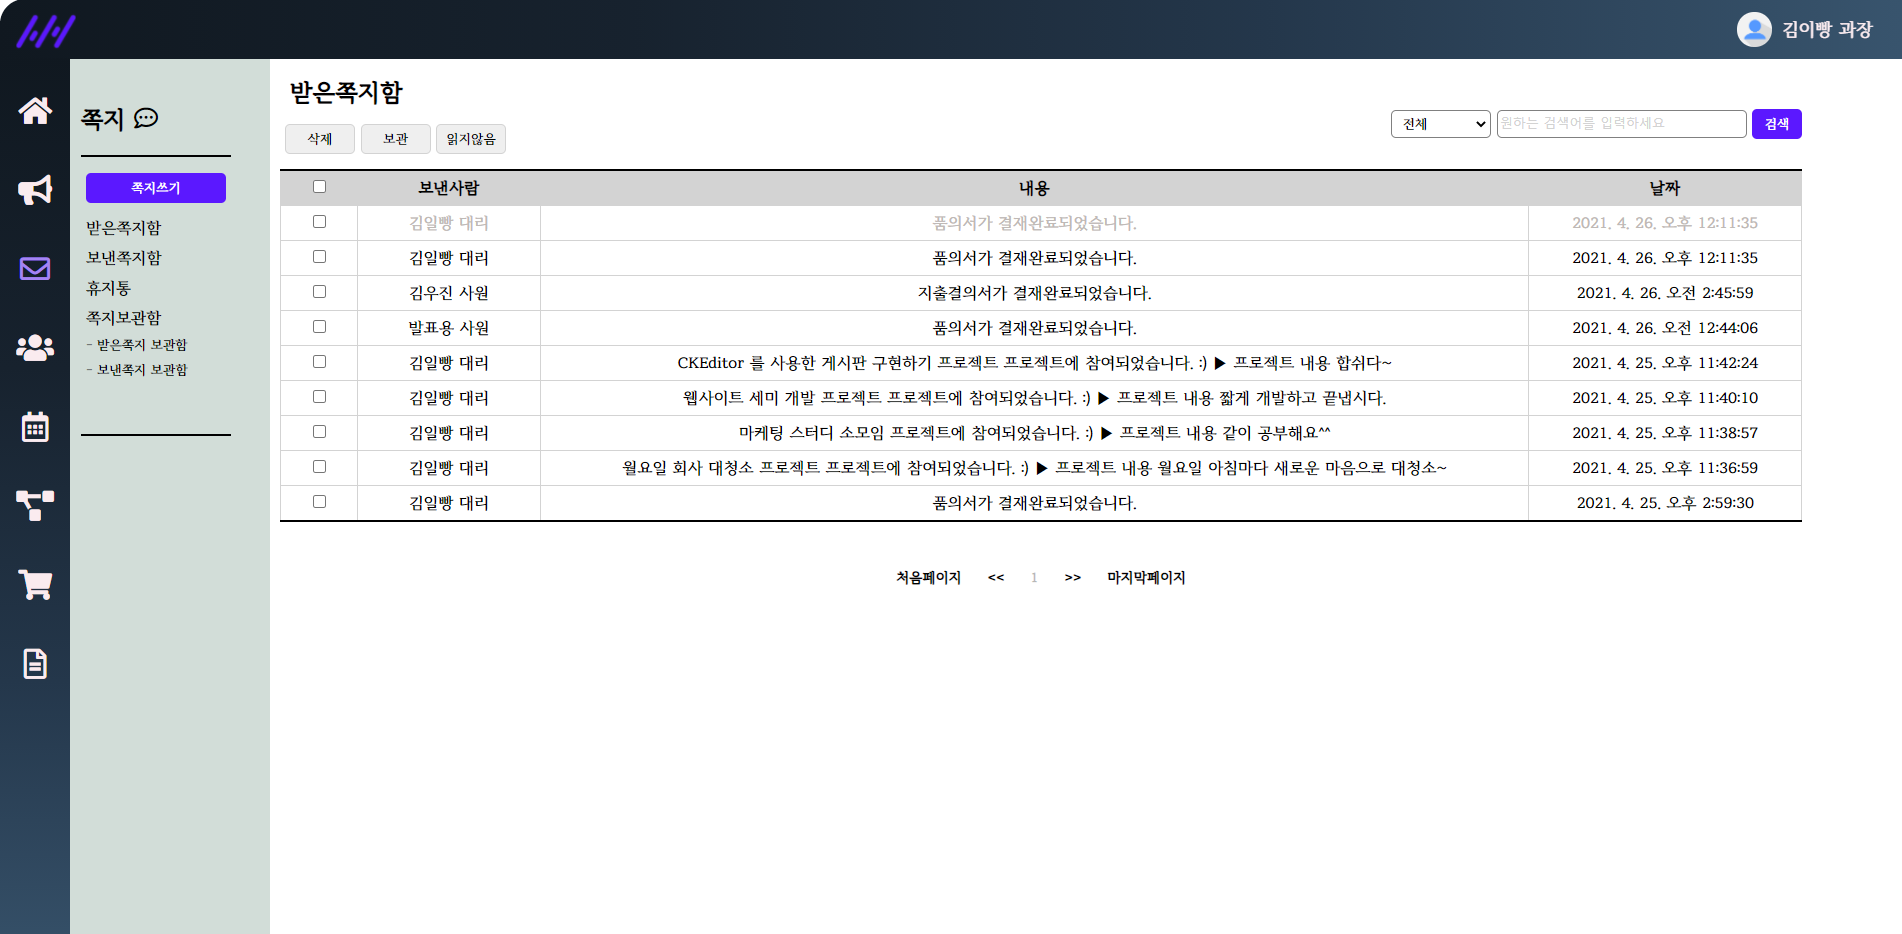Open the shopping cart icon in sidebar

click(x=35, y=585)
